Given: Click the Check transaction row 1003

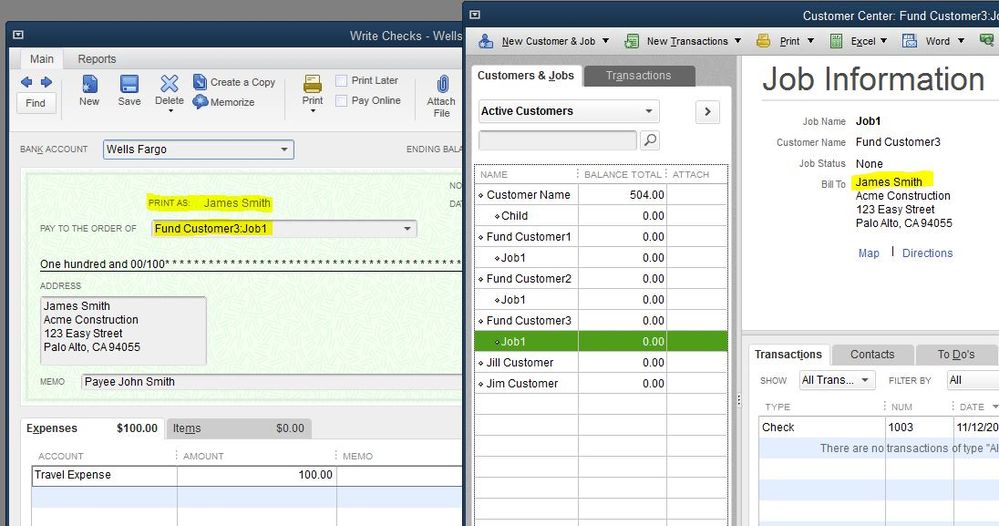Looking at the screenshot, I should (878, 427).
